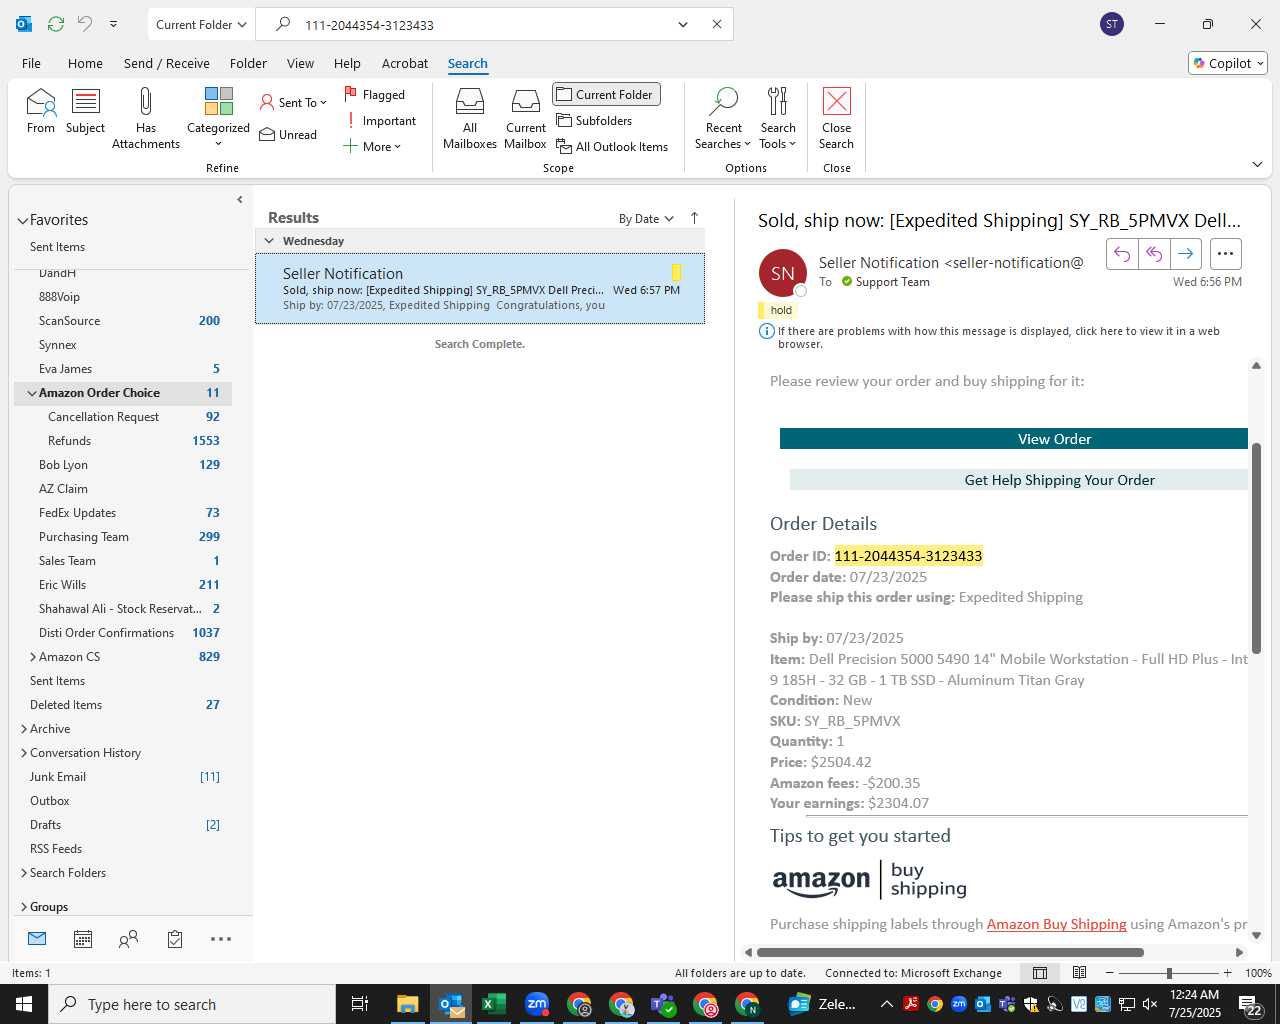Reply All to the message
The image size is (1280, 1024).
pos(1154,254)
